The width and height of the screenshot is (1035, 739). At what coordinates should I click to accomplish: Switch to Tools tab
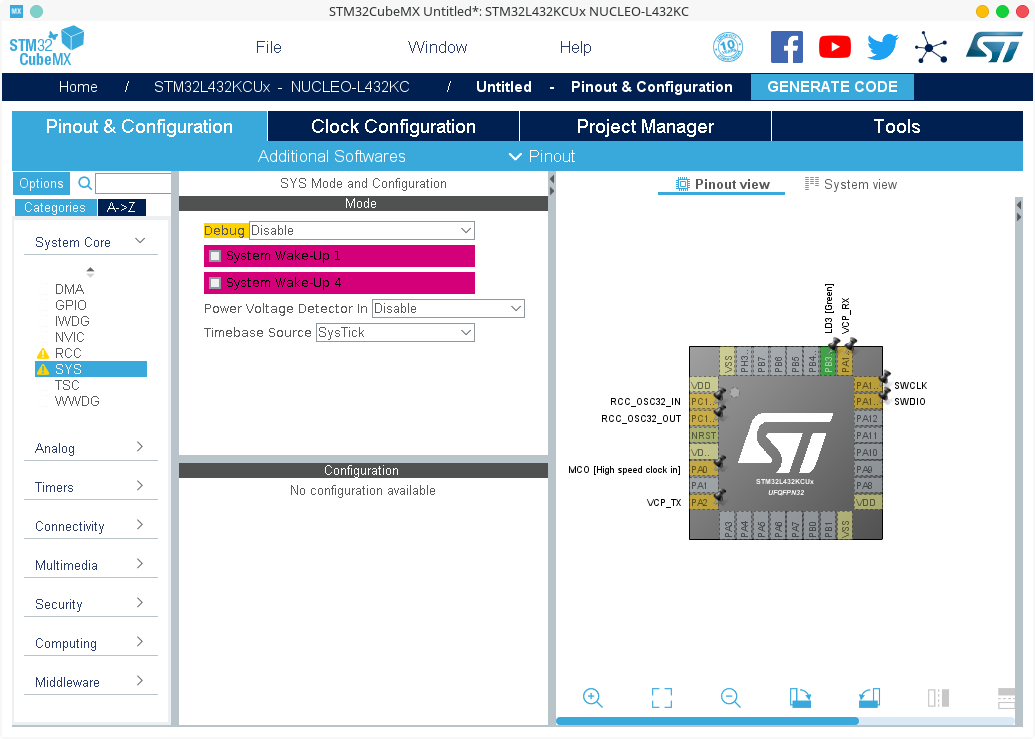tap(897, 126)
